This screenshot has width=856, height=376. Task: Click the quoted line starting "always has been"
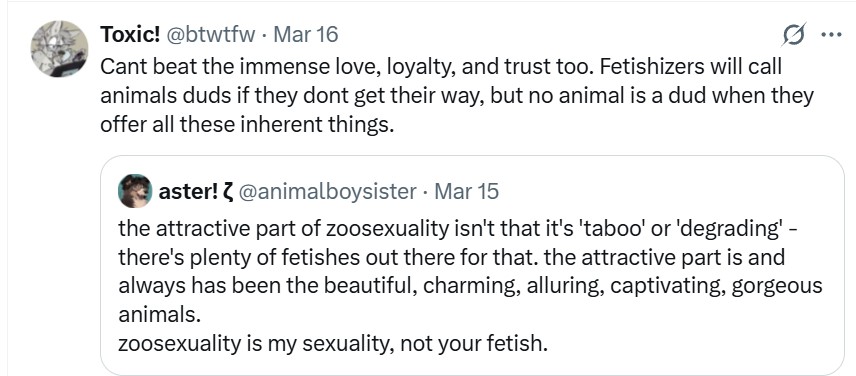click(x=470, y=285)
